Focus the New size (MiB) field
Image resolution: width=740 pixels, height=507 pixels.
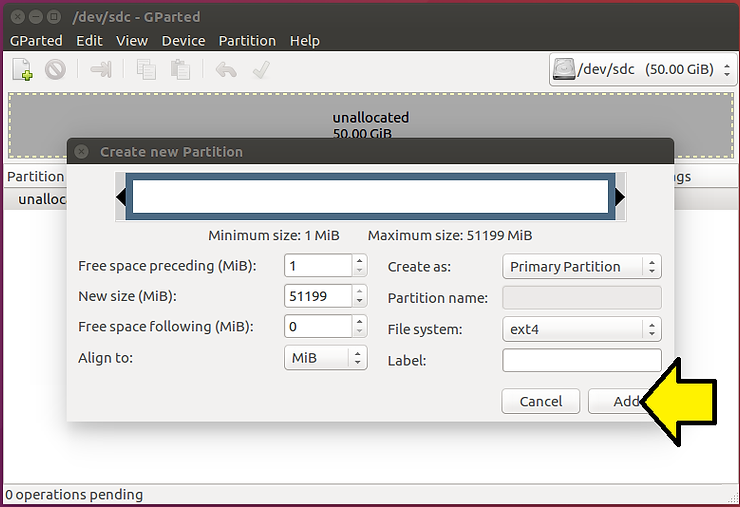(318, 296)
